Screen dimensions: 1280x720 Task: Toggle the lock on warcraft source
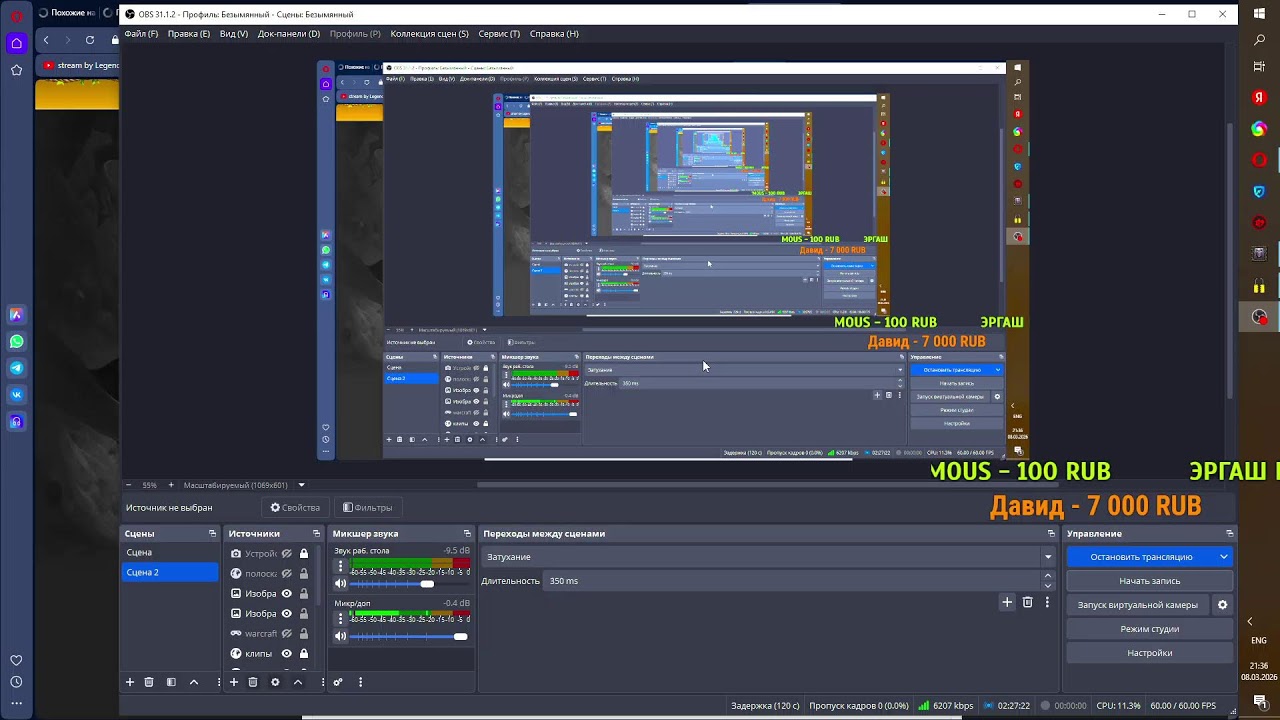pyautogui.click(x=303, y=634)
